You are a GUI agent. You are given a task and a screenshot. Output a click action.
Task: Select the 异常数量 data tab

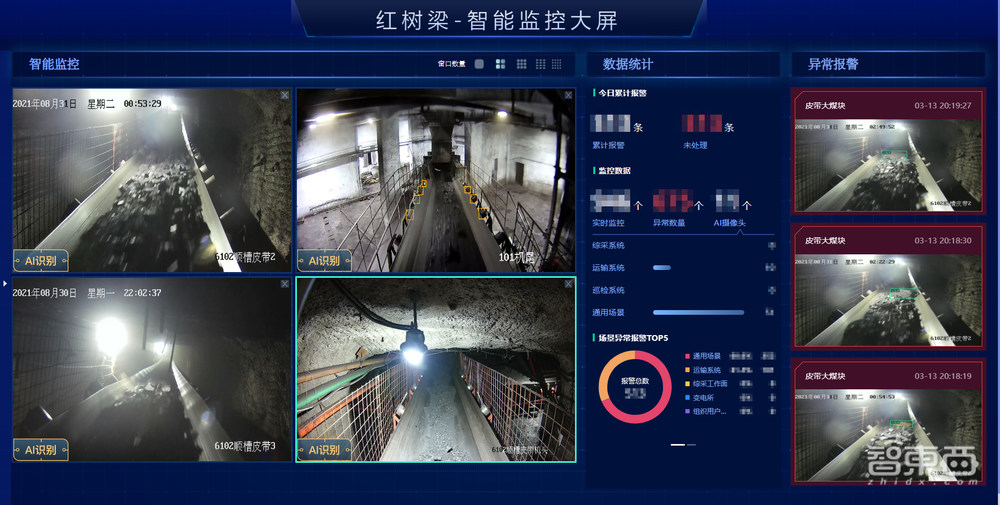click(669, 223)
